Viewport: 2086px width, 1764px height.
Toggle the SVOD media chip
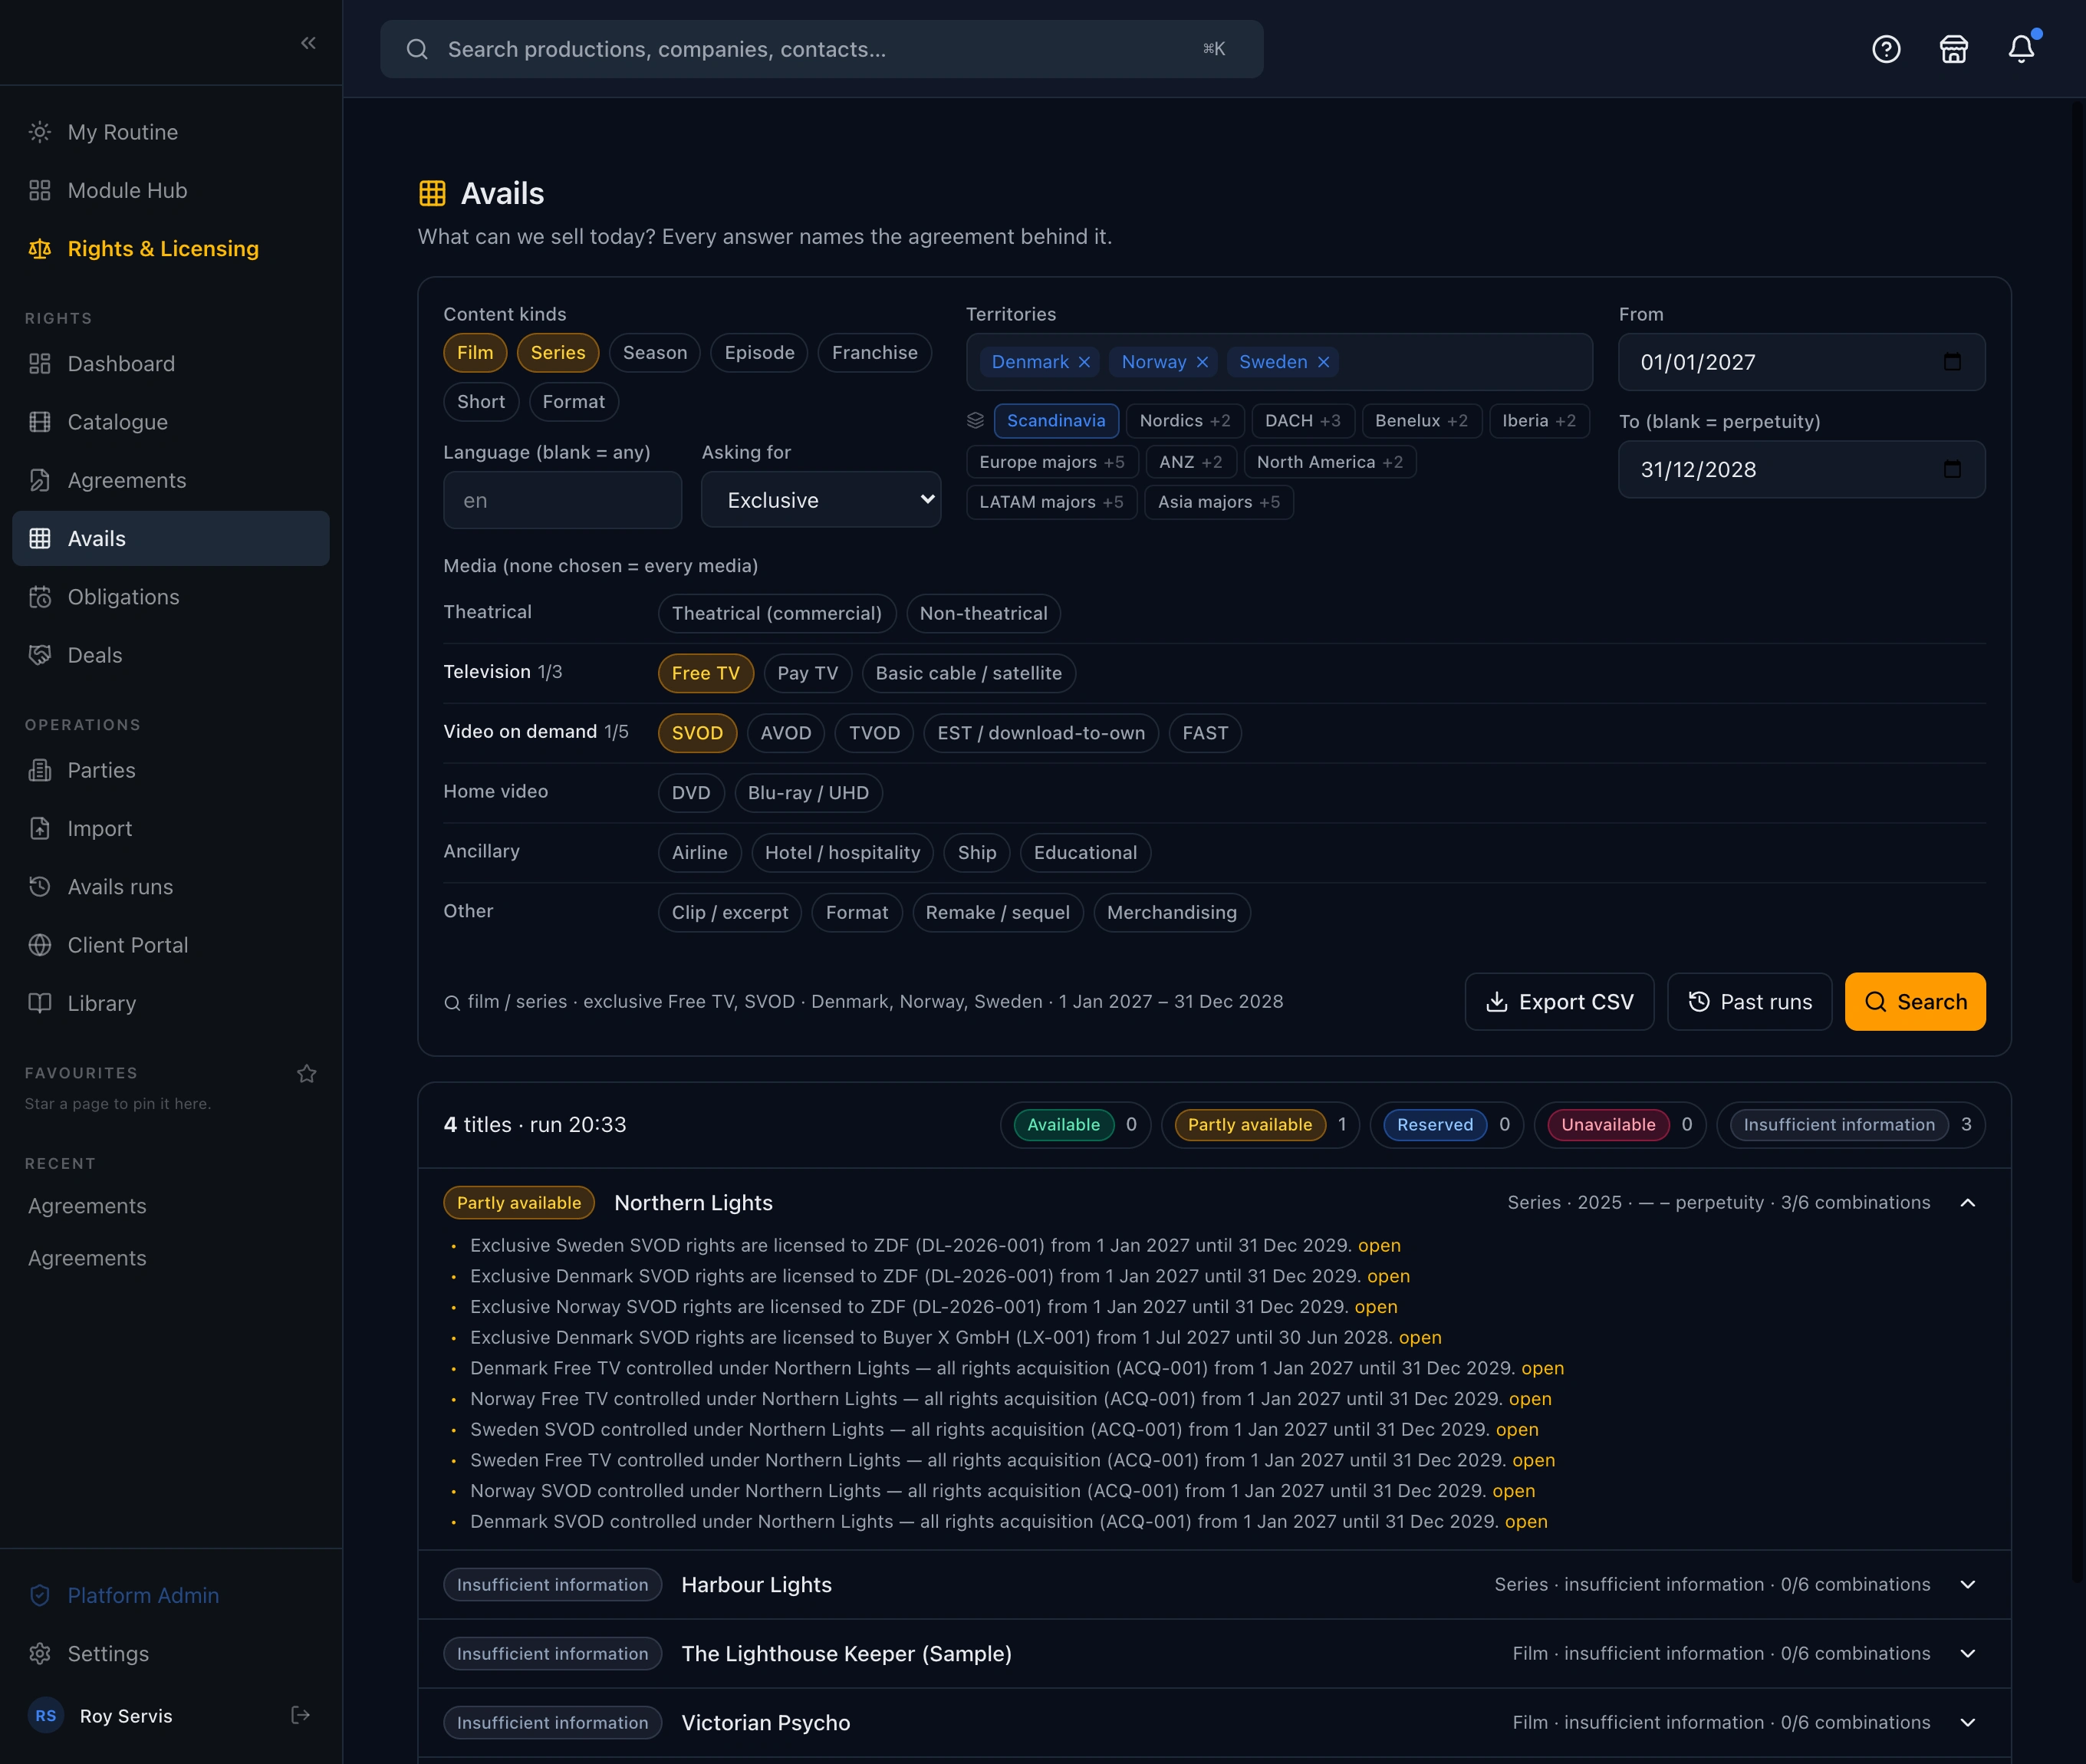(x=697, y=733)
